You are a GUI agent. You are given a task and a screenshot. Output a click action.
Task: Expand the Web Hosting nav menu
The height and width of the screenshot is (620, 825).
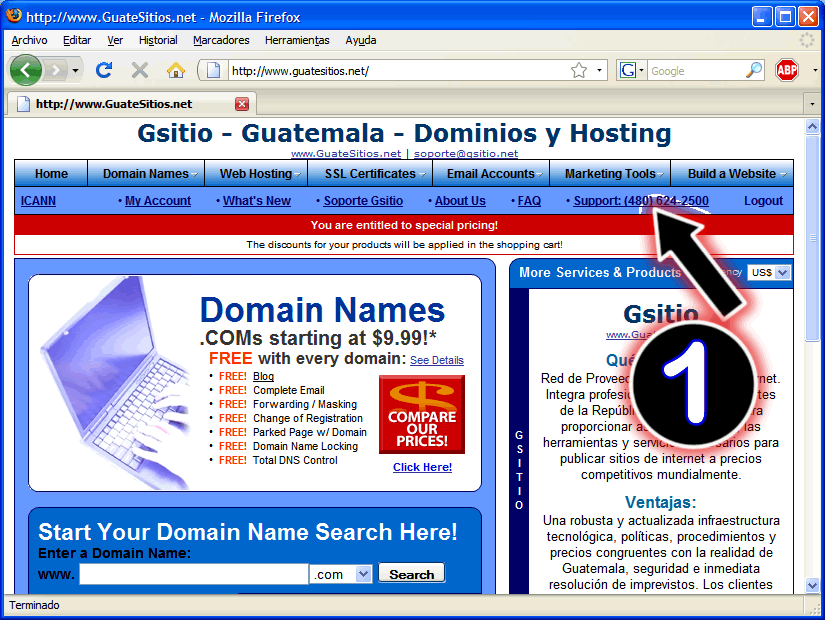click(256, 173)
